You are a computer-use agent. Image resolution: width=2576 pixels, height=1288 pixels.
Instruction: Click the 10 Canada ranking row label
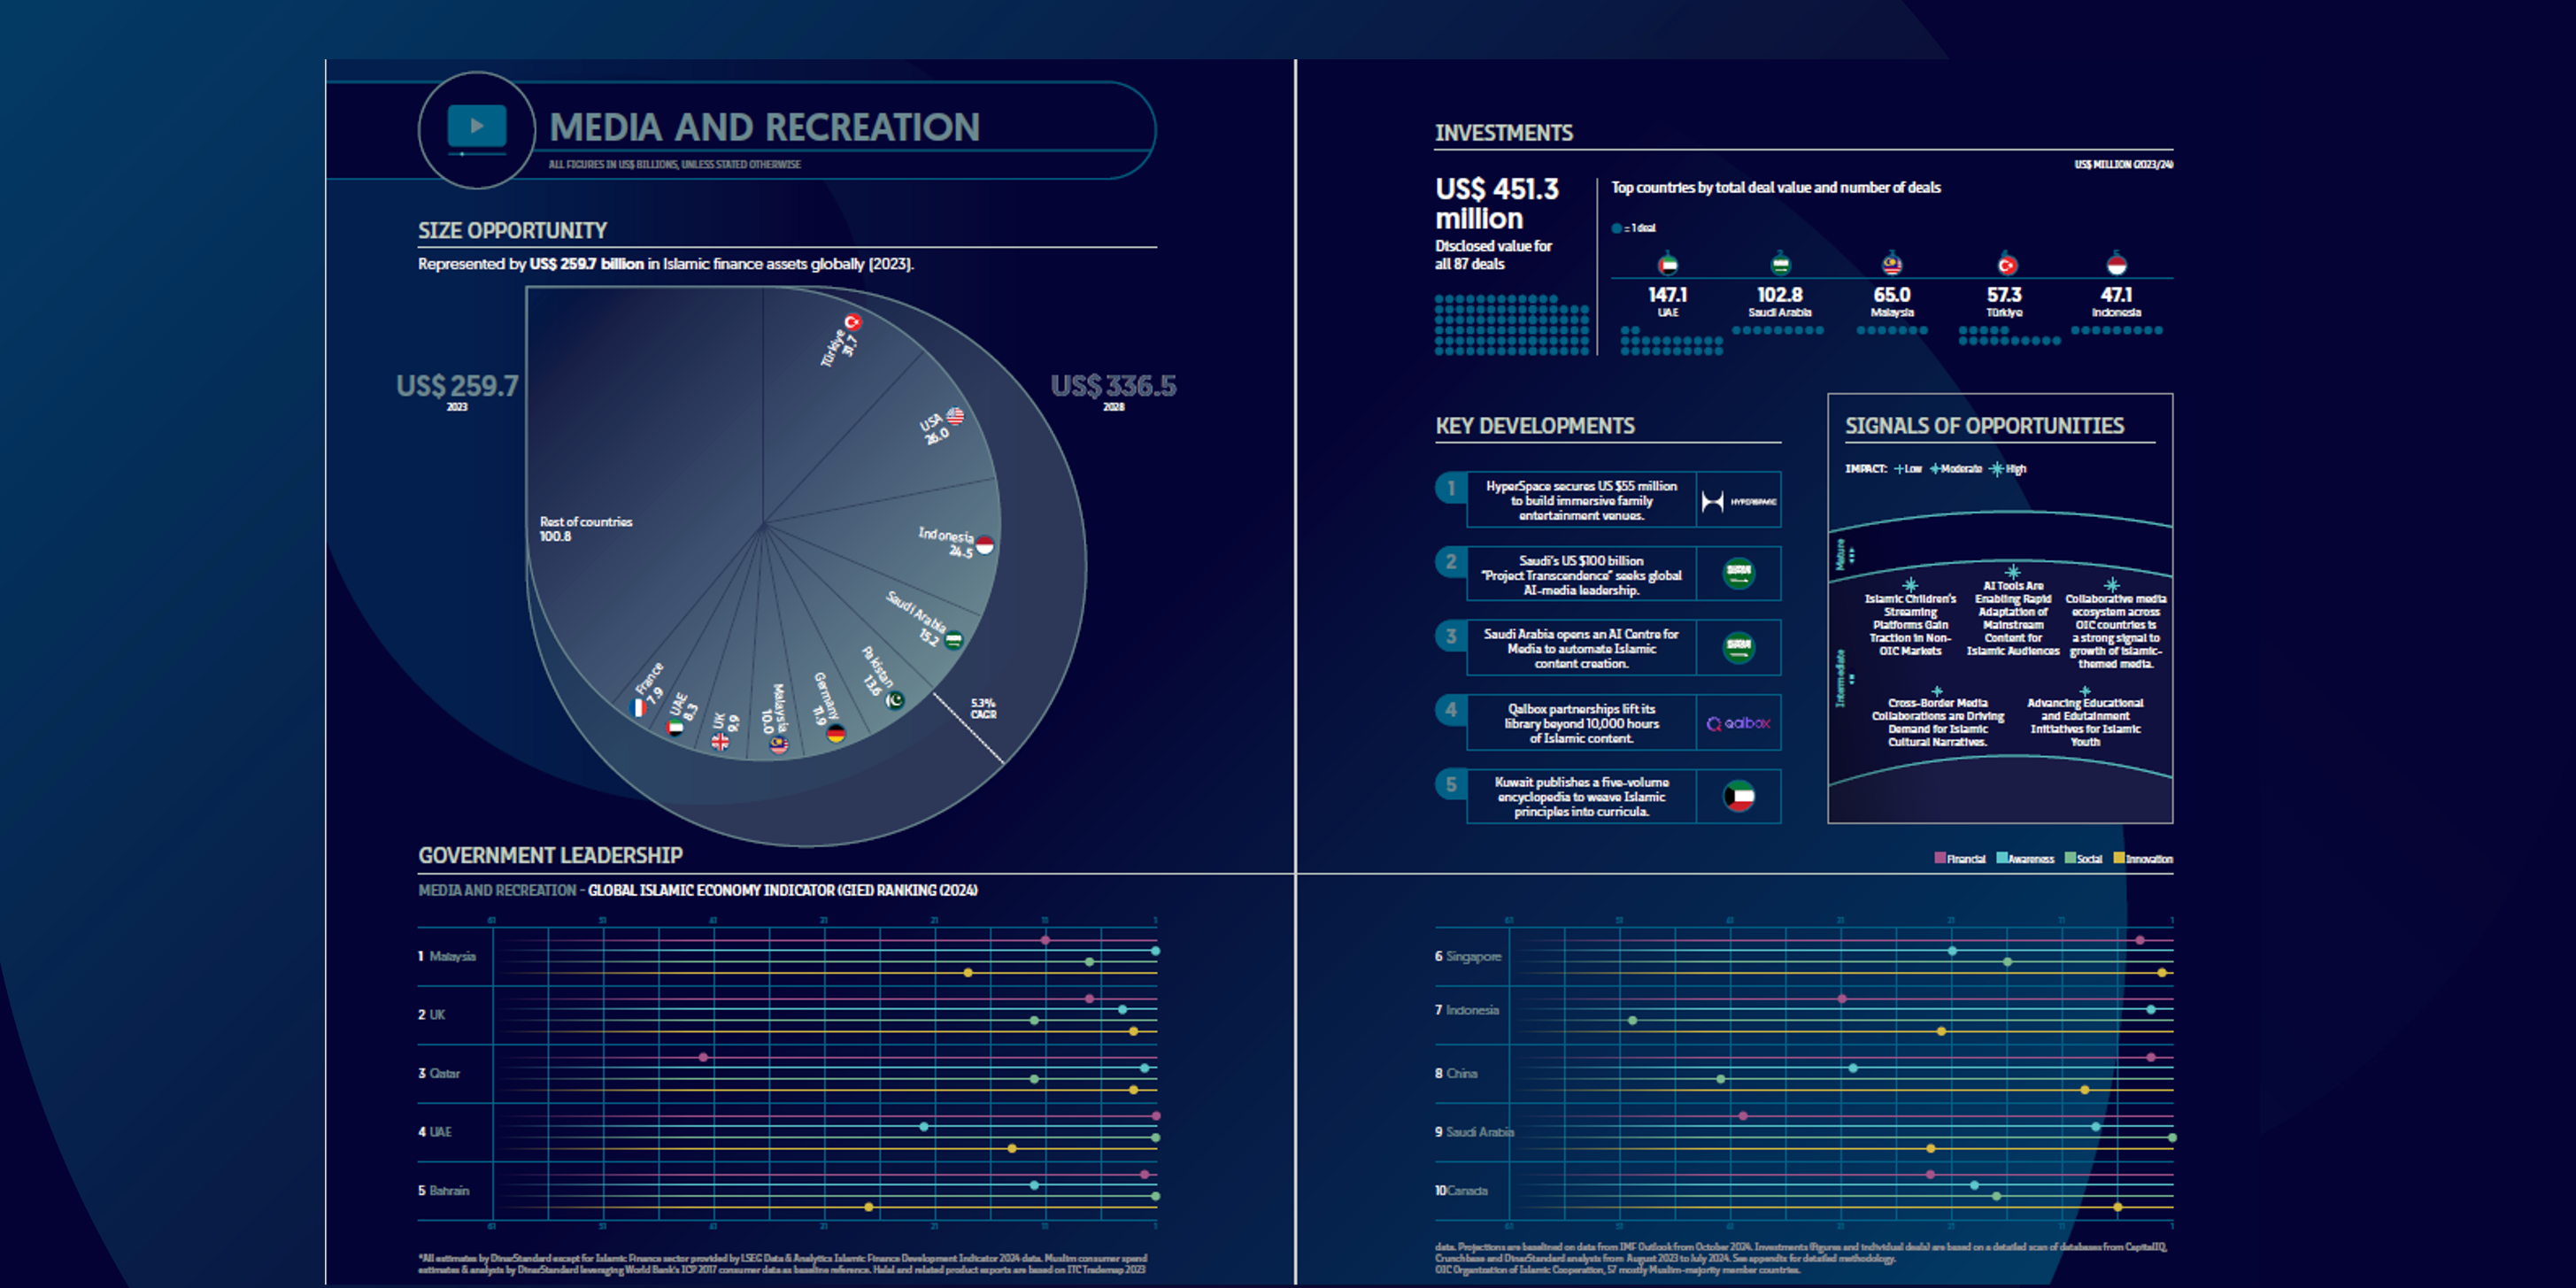[1461, 1190]
